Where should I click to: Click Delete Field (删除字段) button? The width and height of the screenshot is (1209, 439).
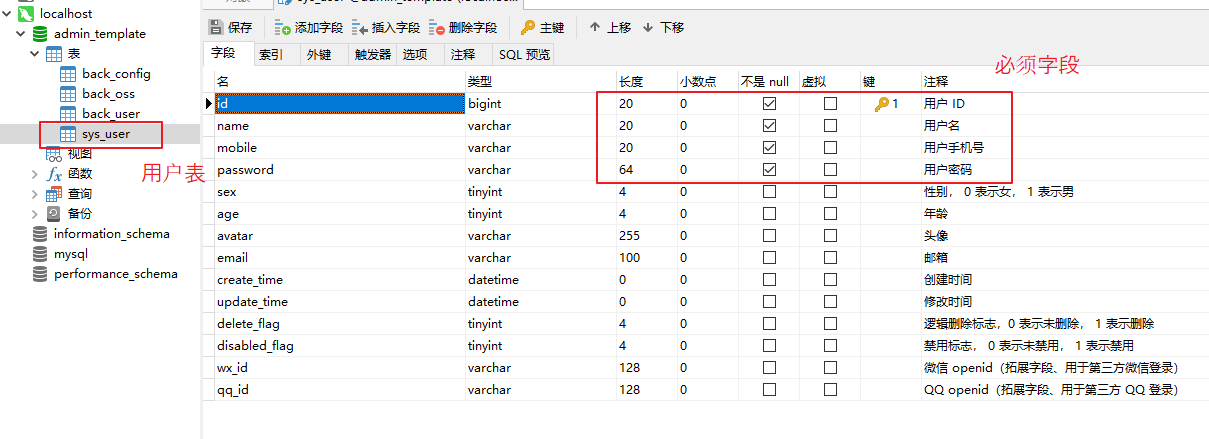pyautogui.click(x=462, y=28)
